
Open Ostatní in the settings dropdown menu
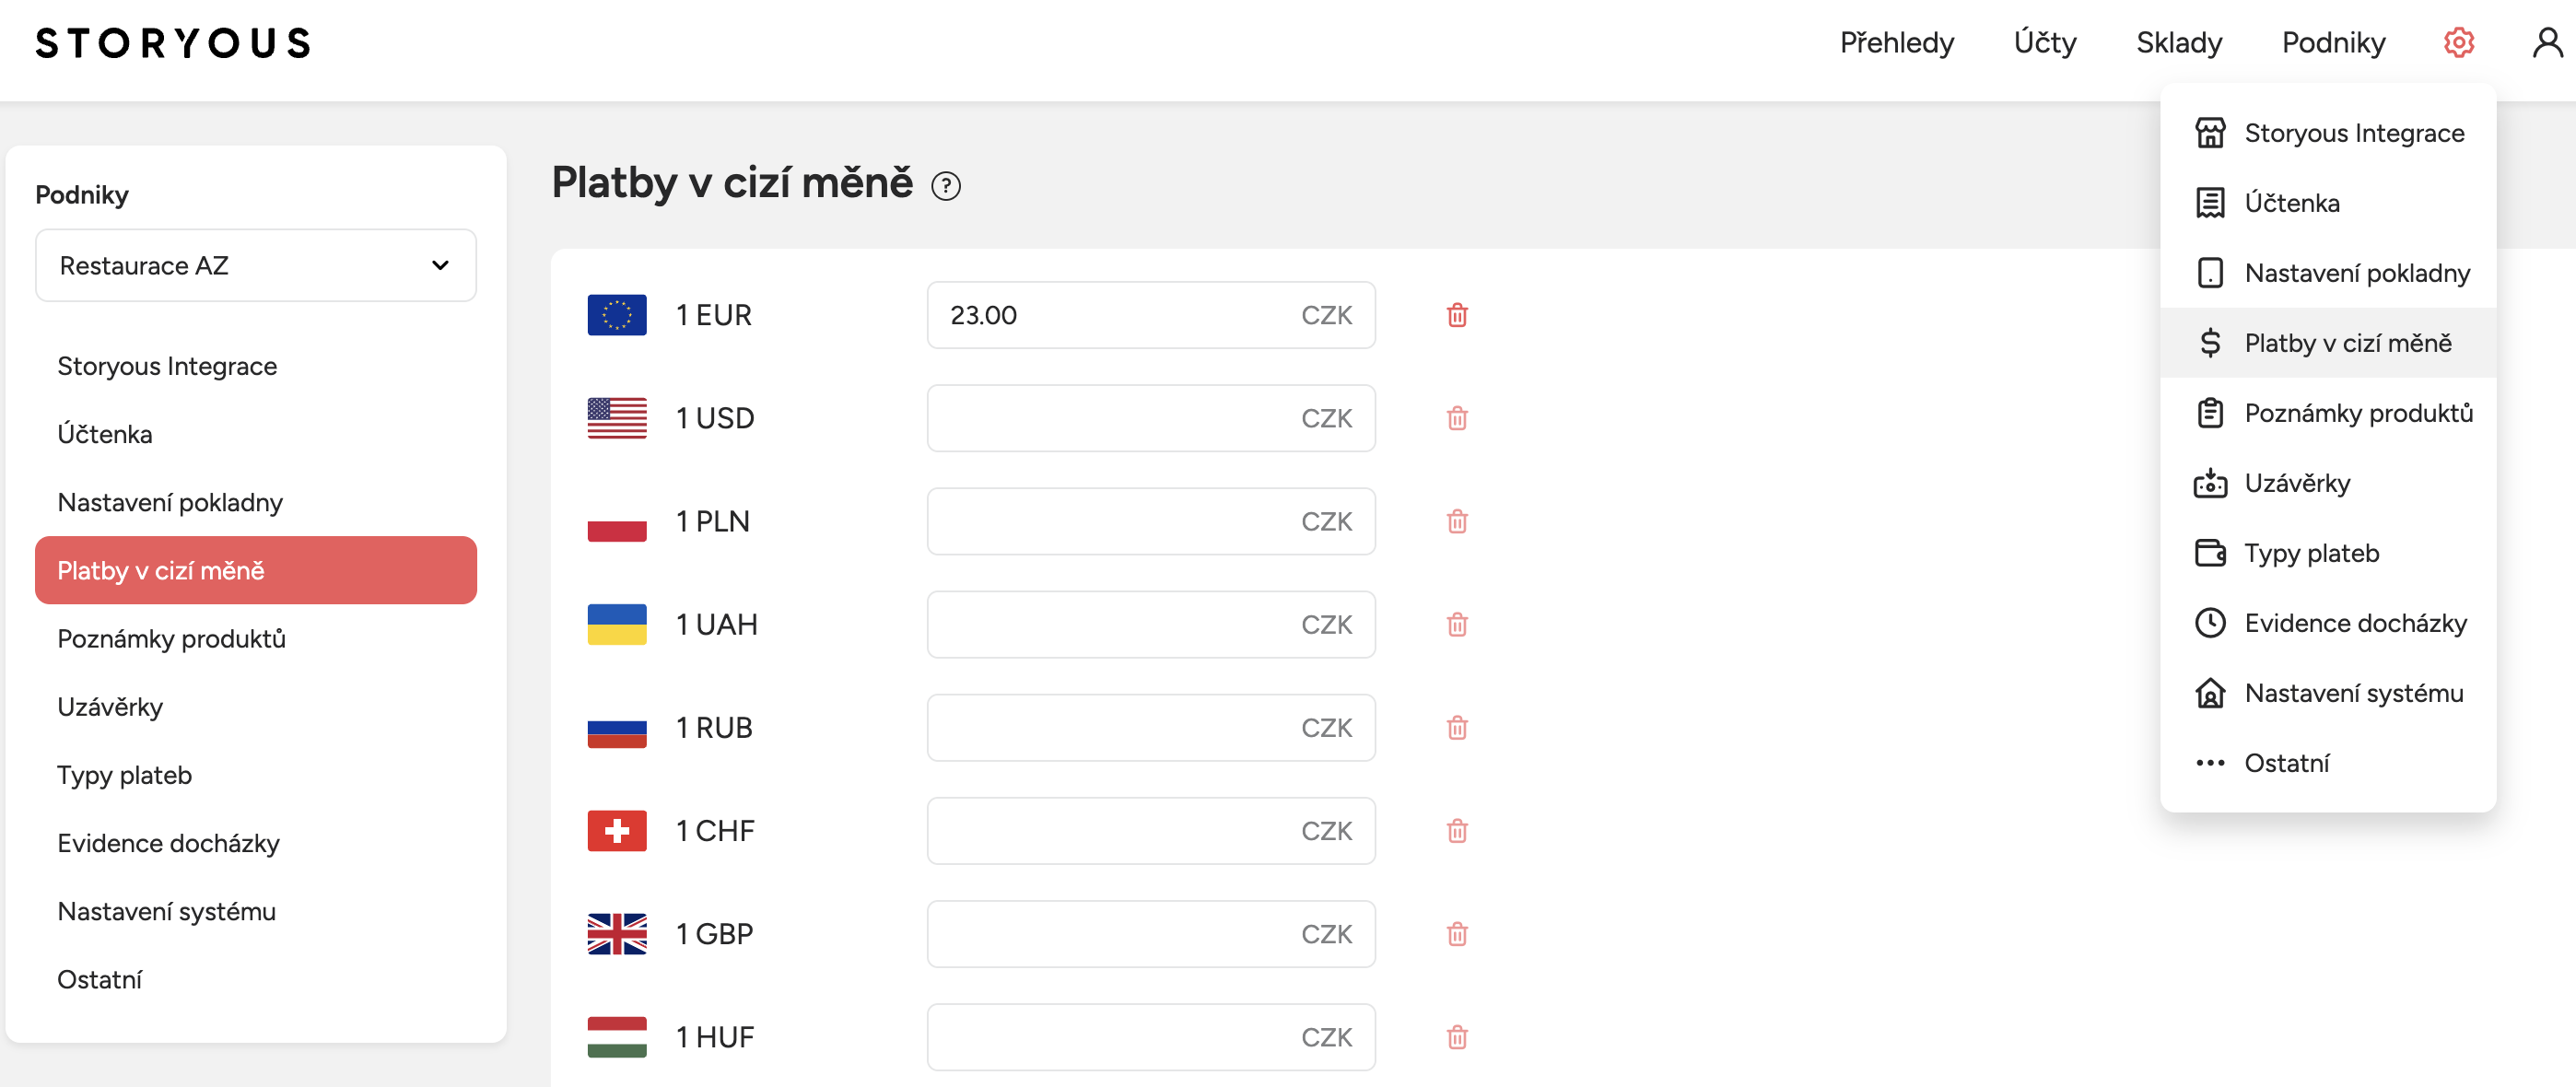click(2286, 763)
